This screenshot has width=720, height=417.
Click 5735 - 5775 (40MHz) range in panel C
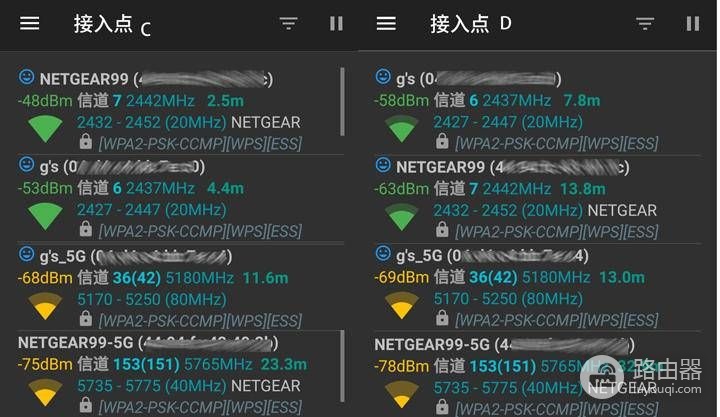(x=152, y=386)
